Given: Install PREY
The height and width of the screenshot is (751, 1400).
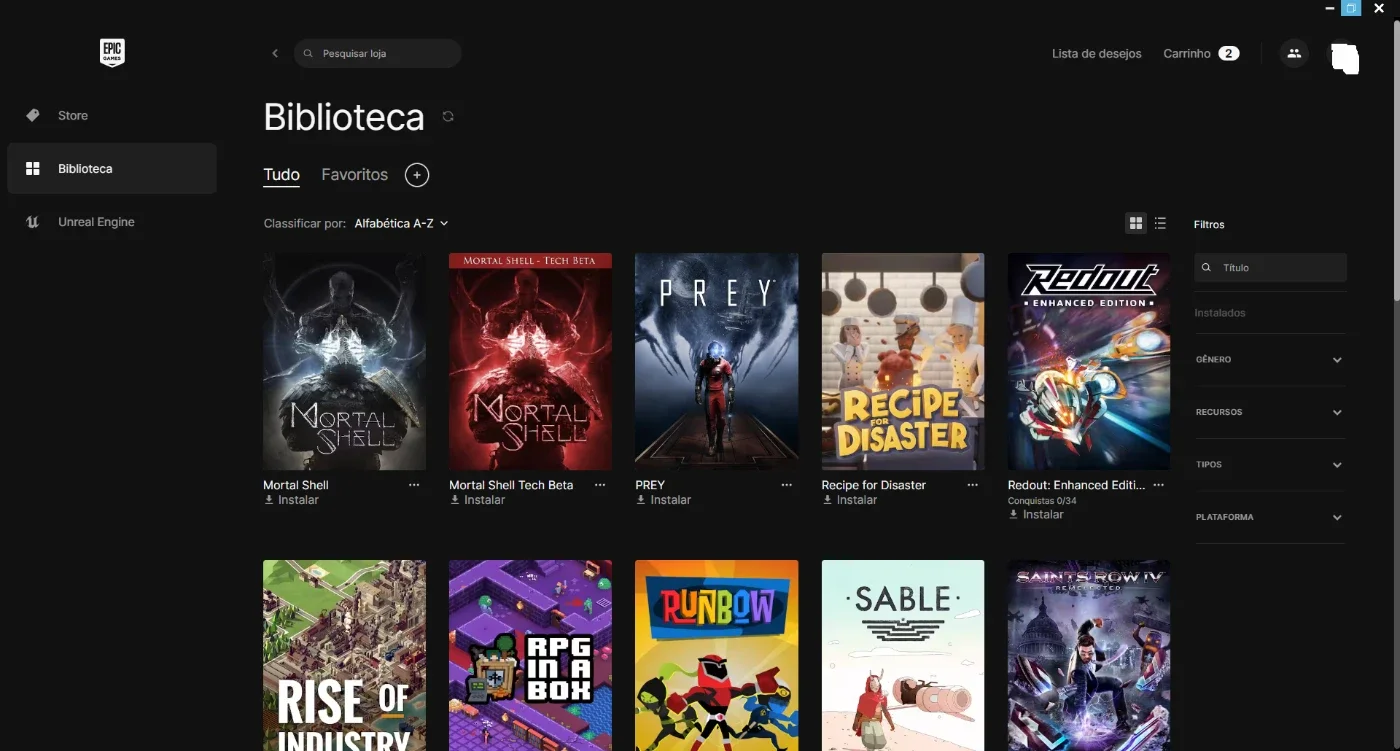Looking at the screenshot, I should pos(663,500).
